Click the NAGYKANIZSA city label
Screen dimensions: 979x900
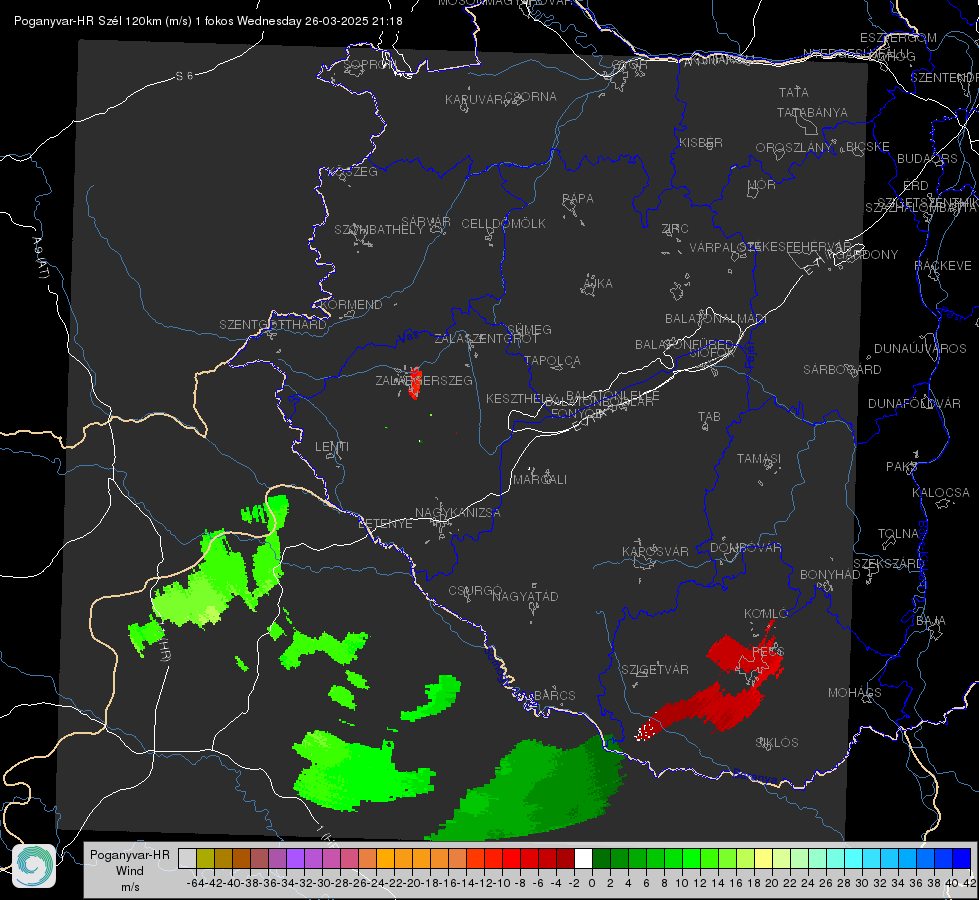[458, 513]
